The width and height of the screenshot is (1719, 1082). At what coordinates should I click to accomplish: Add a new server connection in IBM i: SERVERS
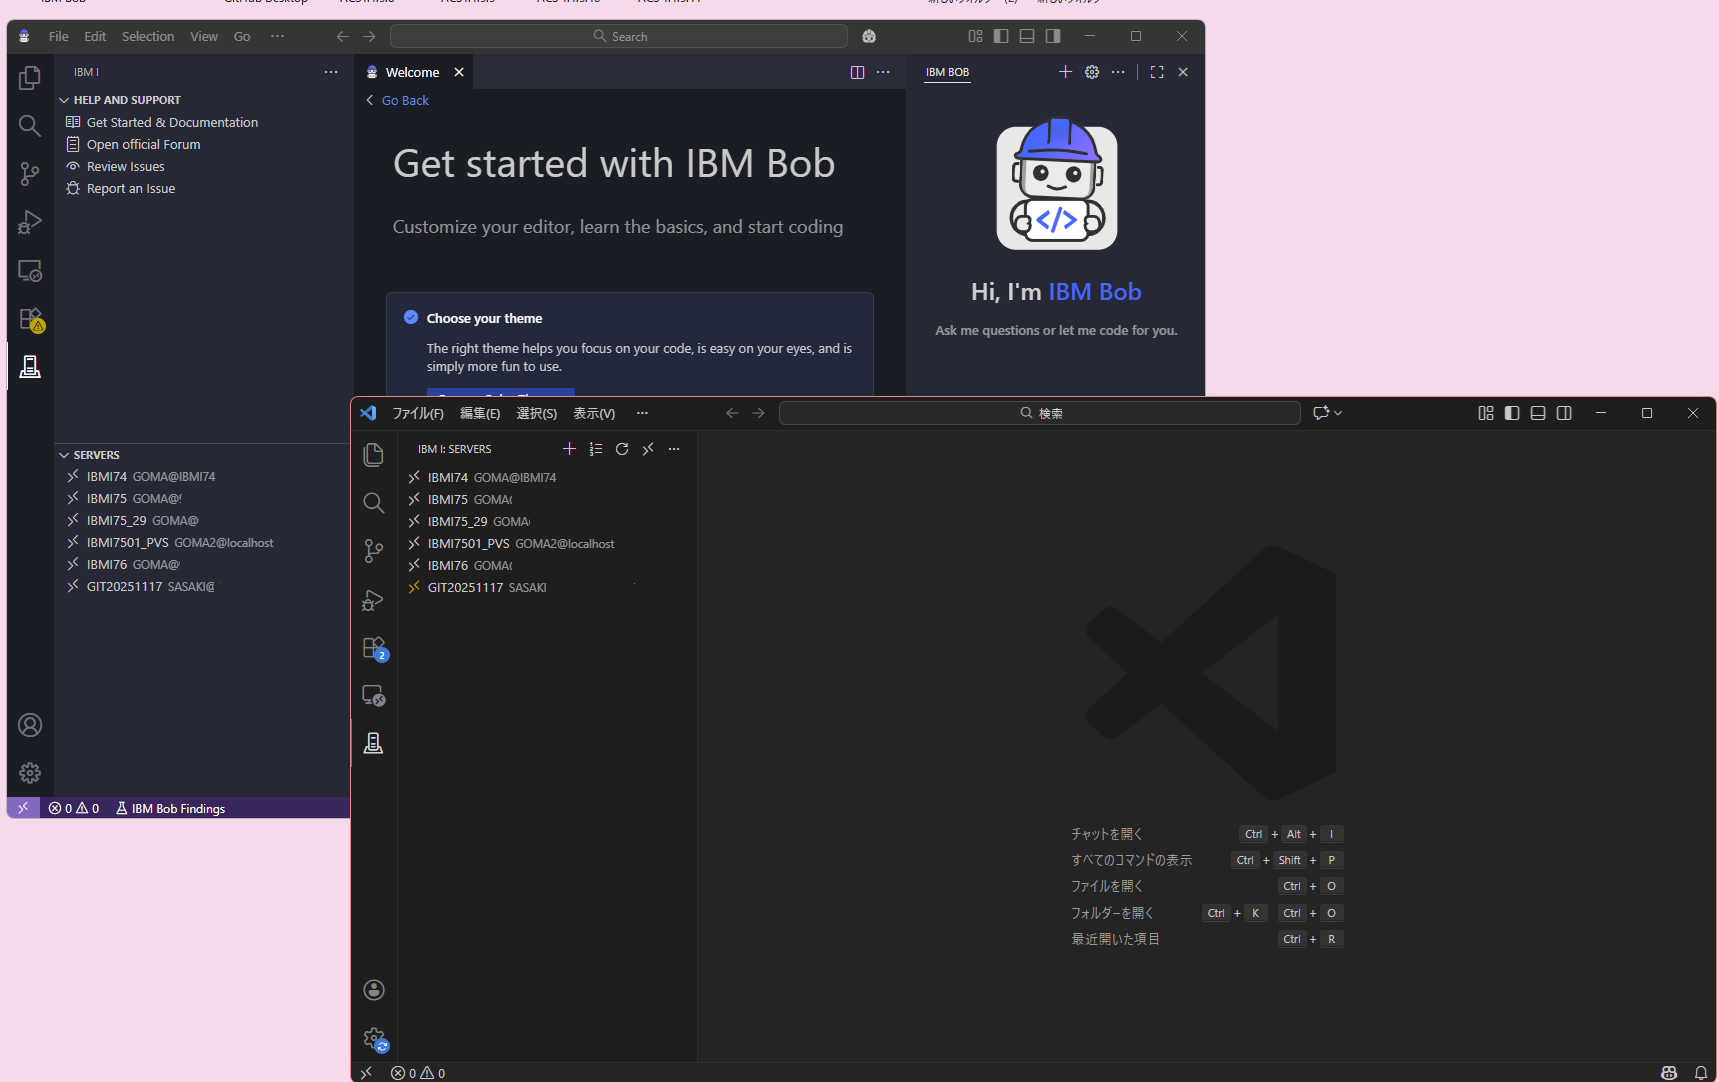click(570, 449)
